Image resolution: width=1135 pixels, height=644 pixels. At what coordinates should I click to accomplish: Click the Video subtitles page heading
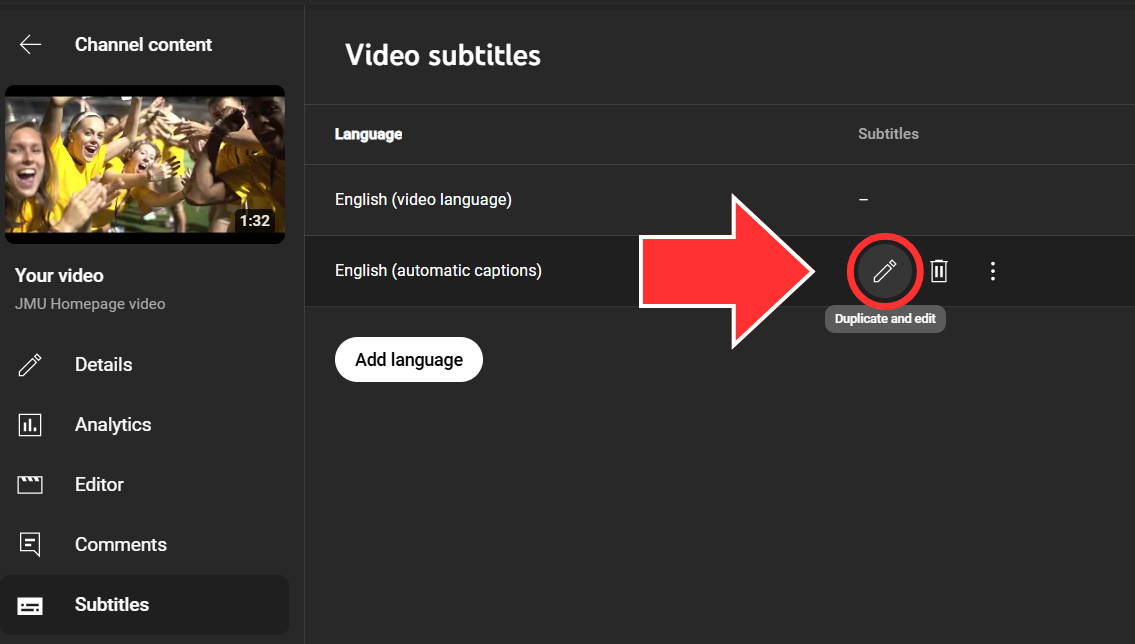click(443, 55)
